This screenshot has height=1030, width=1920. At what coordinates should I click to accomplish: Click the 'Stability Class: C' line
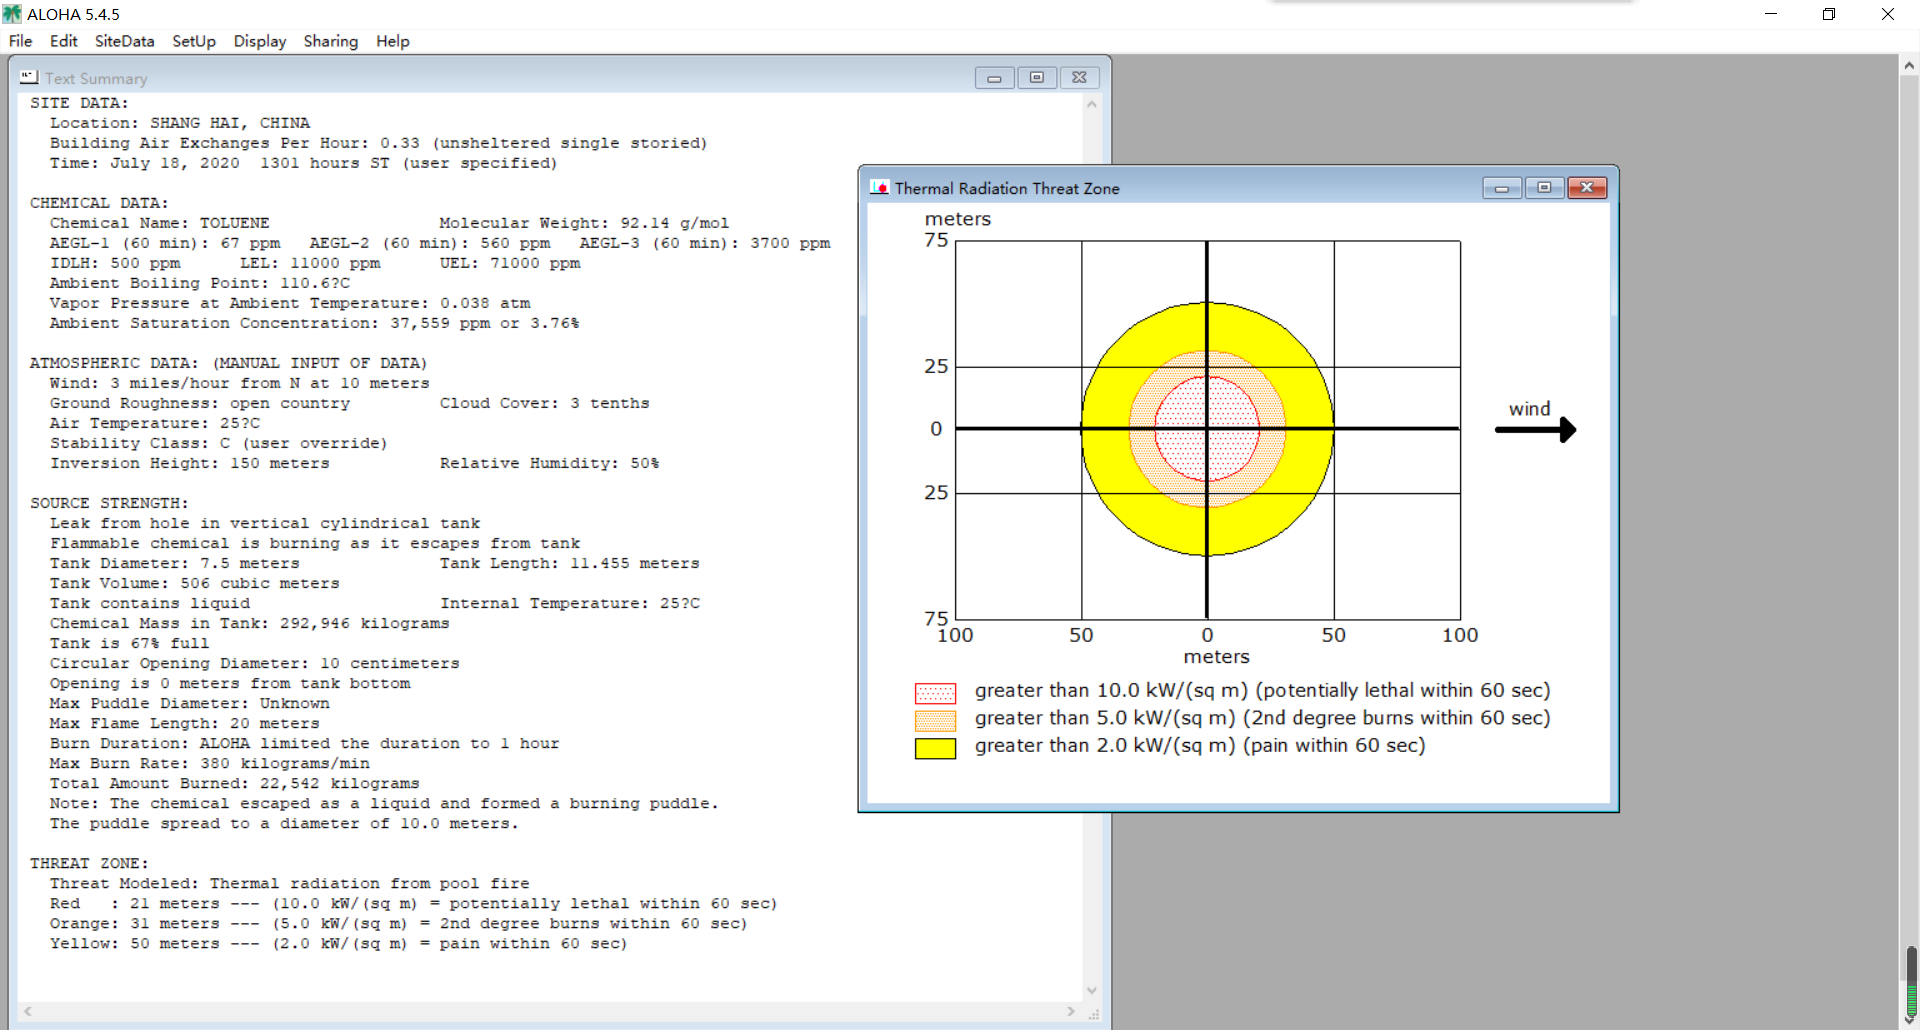[218, 443]
